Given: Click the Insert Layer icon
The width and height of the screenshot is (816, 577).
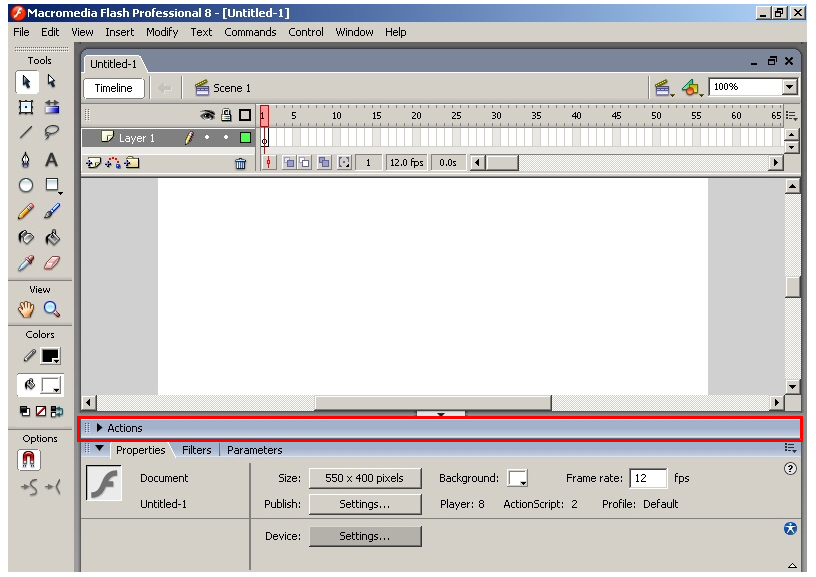Looking at the screenshot, I should (93, 163).
